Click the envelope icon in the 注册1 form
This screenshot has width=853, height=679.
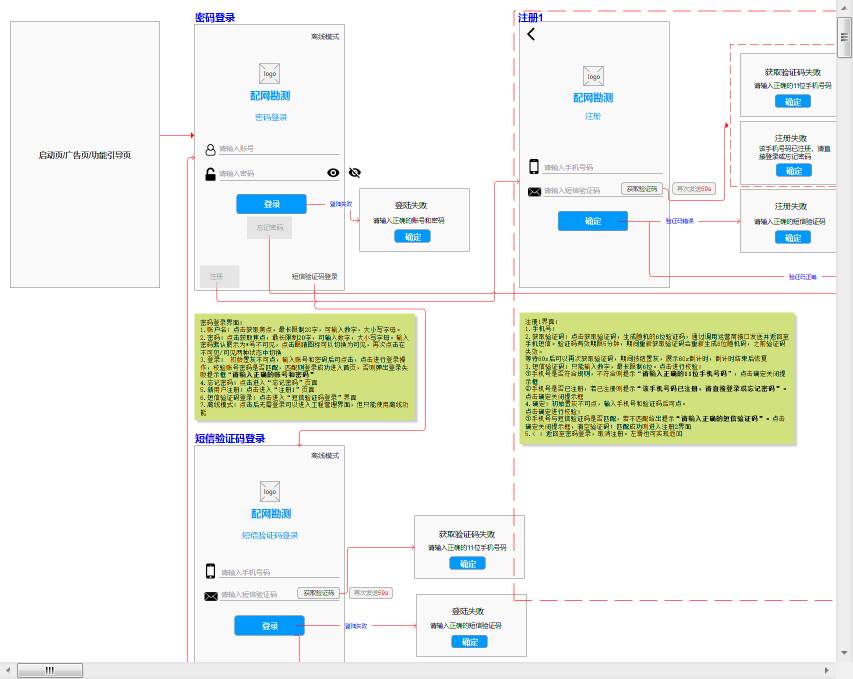(x=534, y=191)
